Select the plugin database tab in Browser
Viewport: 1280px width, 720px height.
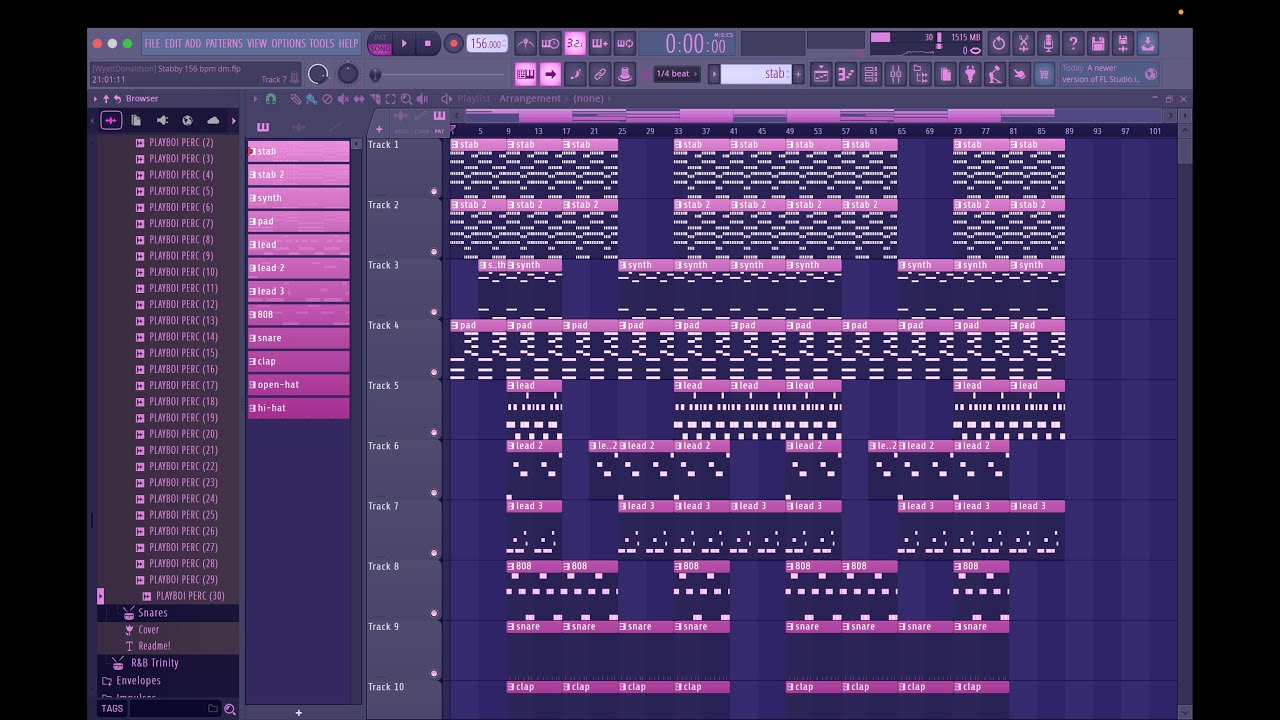click(162, 120)
